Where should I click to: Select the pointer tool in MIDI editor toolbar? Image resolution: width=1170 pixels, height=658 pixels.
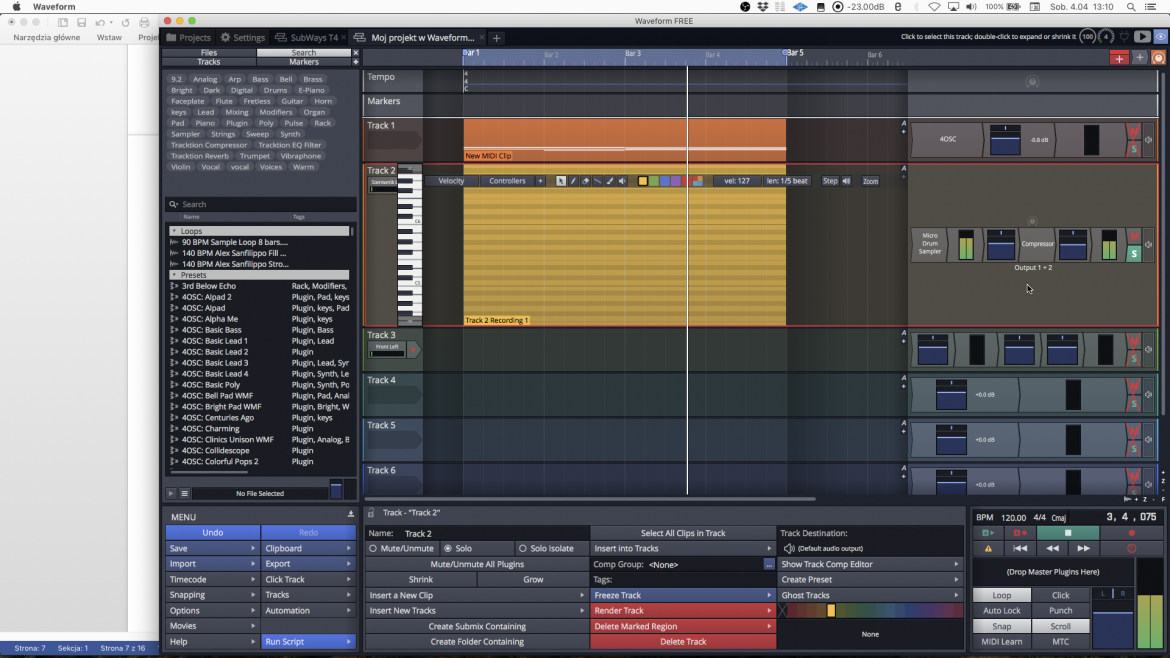(561, 181)
